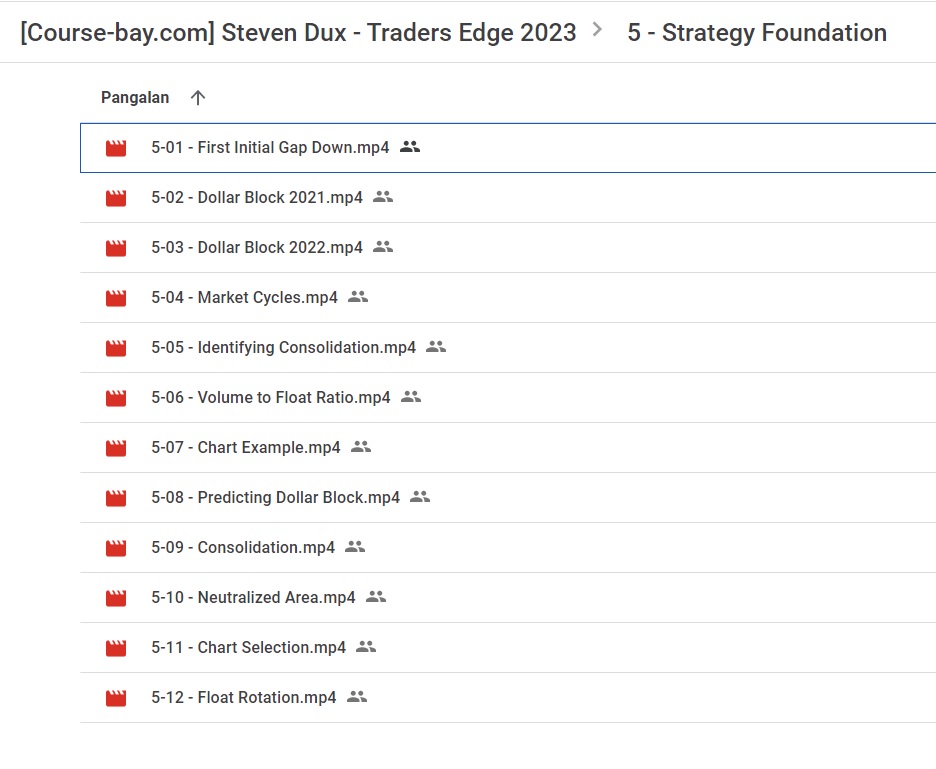Click shared icon beside Neutralized Area

coord(376,596)
